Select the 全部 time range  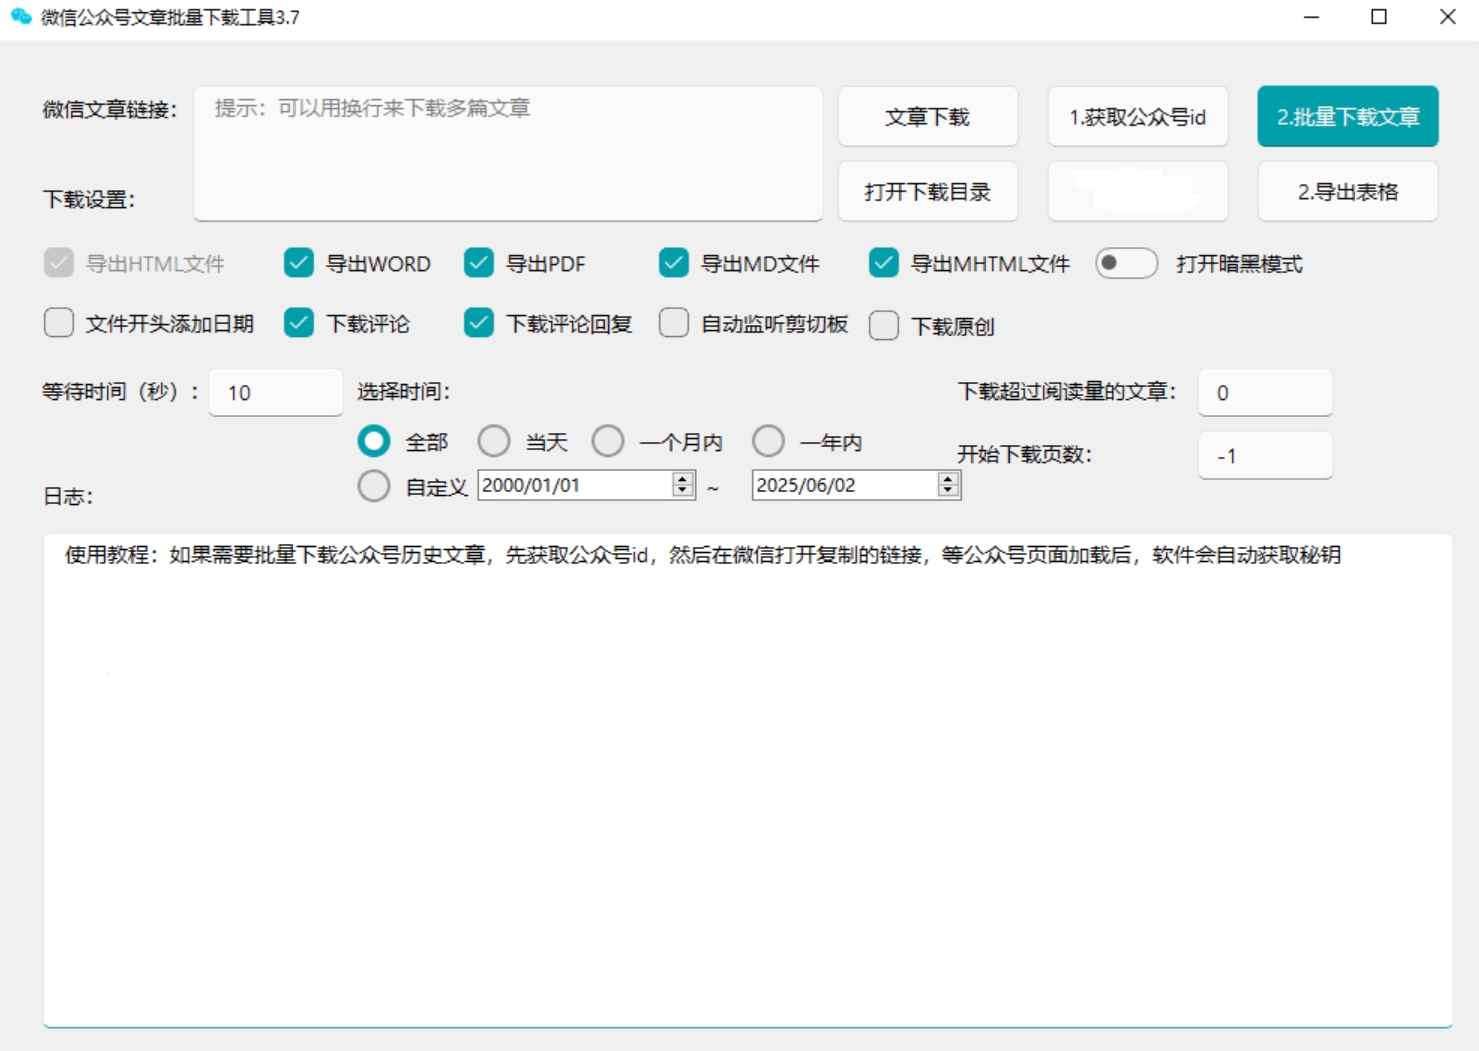tap(373, 440)
